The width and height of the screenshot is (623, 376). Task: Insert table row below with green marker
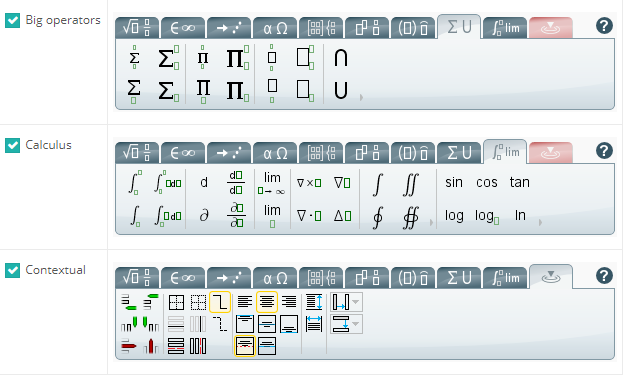tap(129, 302)
